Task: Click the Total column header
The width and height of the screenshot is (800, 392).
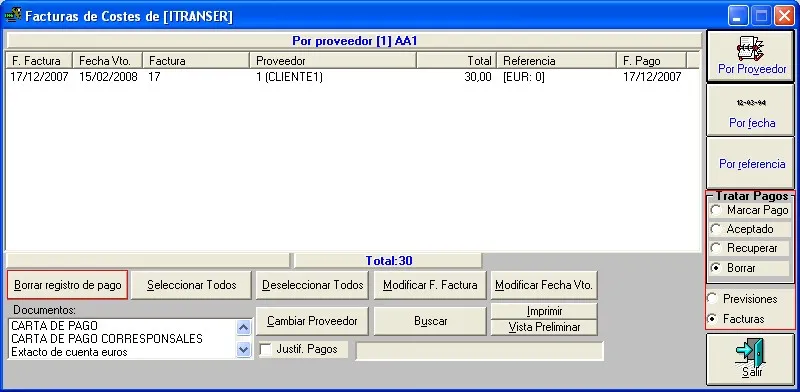Action: click(x=457, y=61)
